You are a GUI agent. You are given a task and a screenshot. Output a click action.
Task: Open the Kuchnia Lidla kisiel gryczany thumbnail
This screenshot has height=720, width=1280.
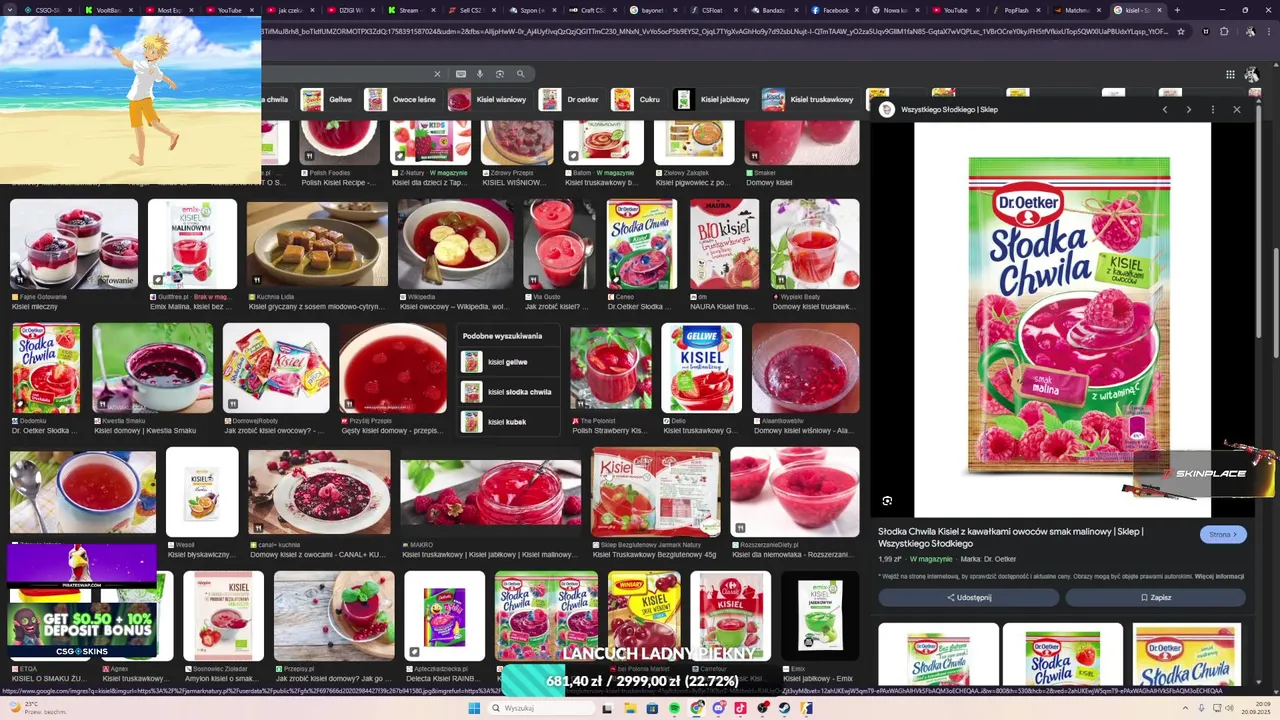coord(317,245)
